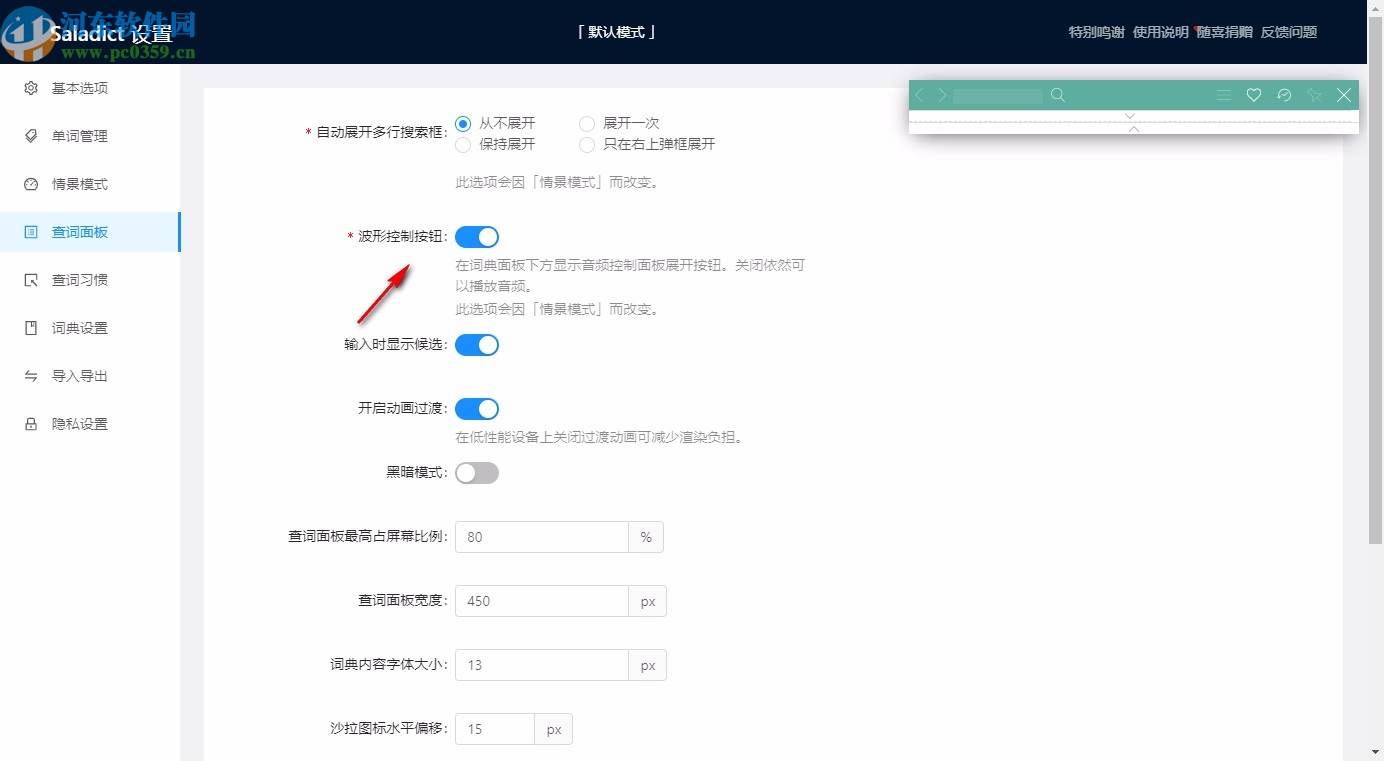Open history via the clock-arrow icon

click(x=1284, y=95)
